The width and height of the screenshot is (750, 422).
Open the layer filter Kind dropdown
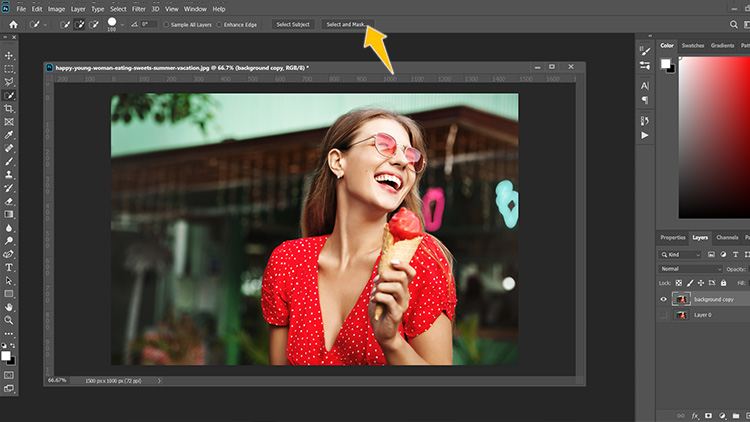coord(681,255)
